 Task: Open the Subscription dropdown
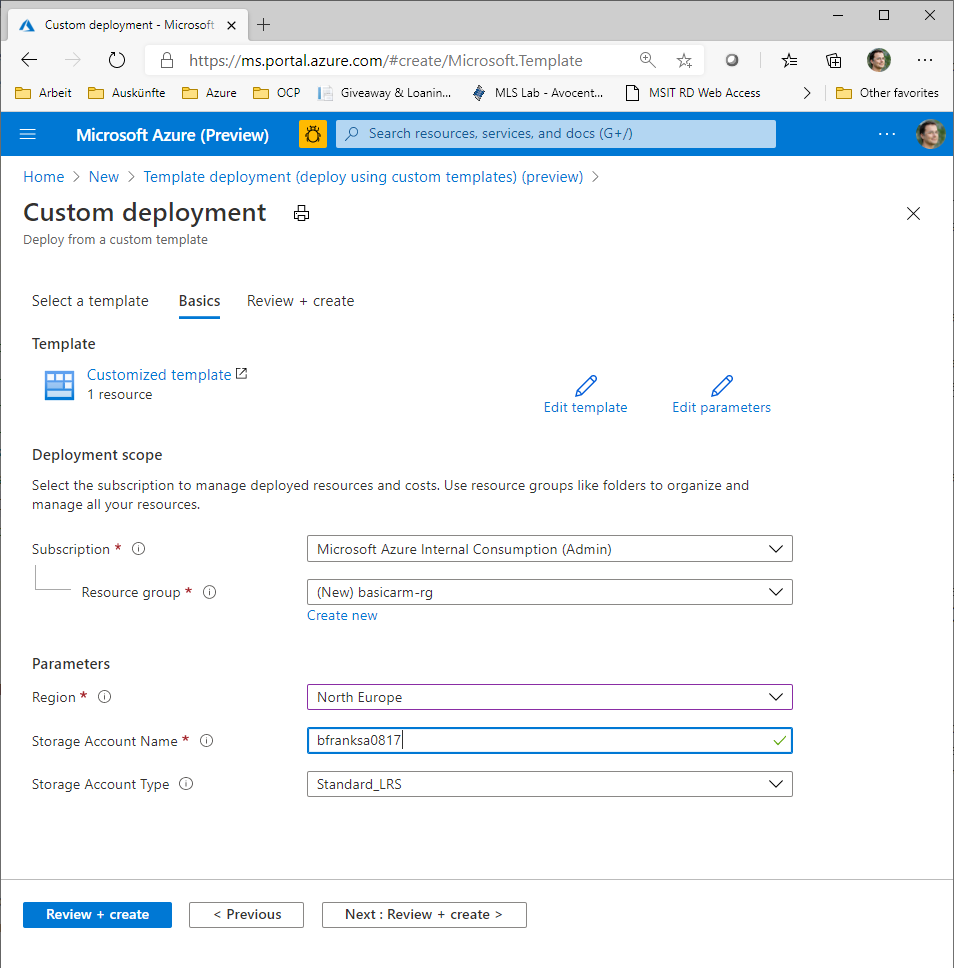549,548
